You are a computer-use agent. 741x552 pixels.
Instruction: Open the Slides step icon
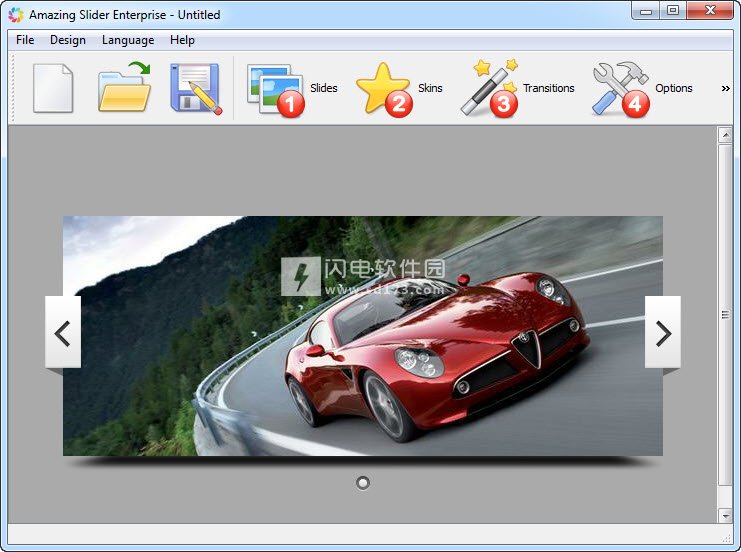pos(276,90)
